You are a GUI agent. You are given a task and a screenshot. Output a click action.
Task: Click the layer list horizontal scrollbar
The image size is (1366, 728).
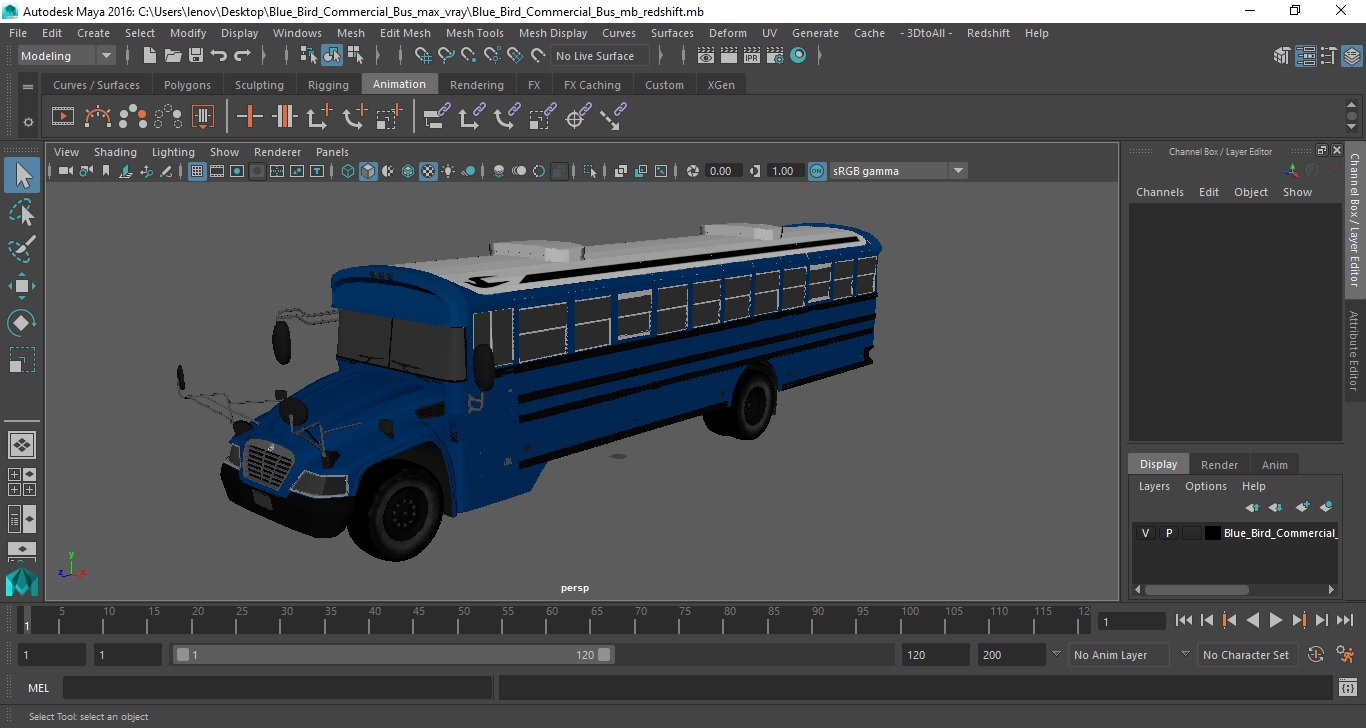pyautogui.click(x=1196, y=589)
